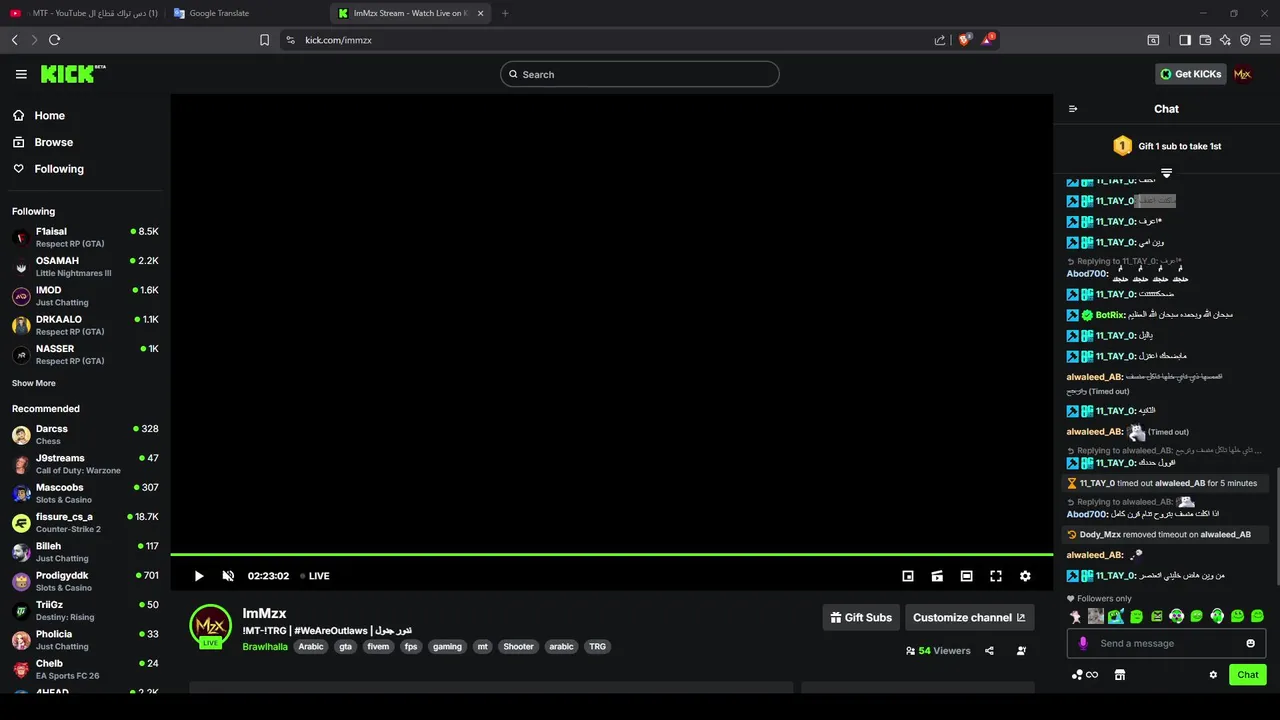Focus the Kick search box
Screen dimensions: 1280x720
[x=639, y=74]
